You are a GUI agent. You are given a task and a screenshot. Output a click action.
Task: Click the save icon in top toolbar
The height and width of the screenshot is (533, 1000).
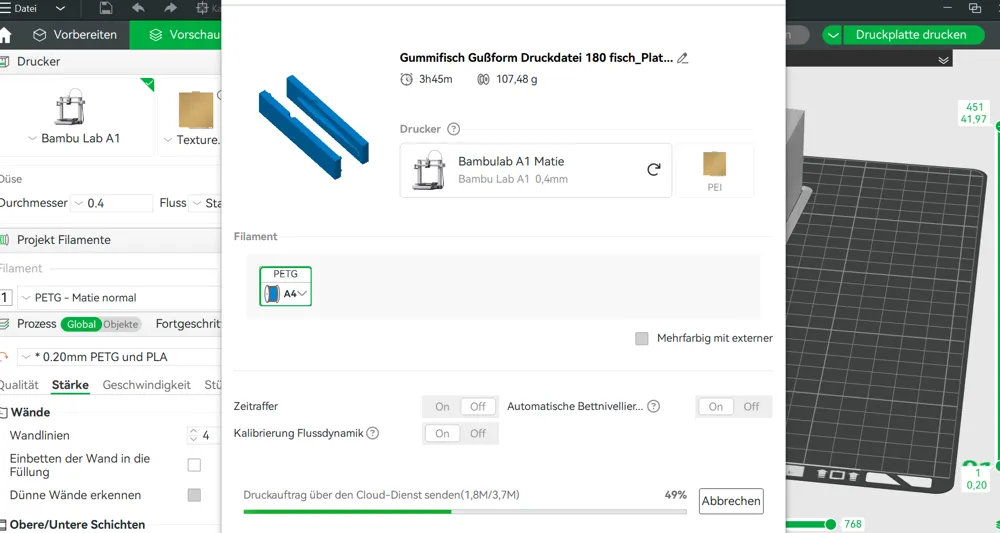tap(107, 8)
